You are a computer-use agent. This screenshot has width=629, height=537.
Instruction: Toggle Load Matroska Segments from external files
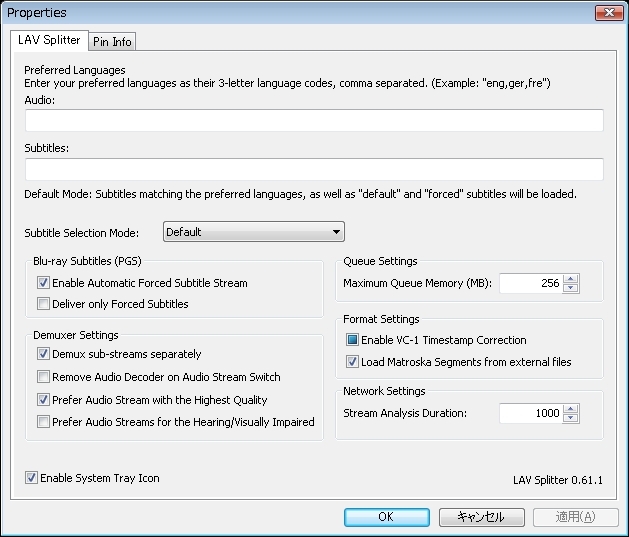pyautogui.click(x=352, y=362)
